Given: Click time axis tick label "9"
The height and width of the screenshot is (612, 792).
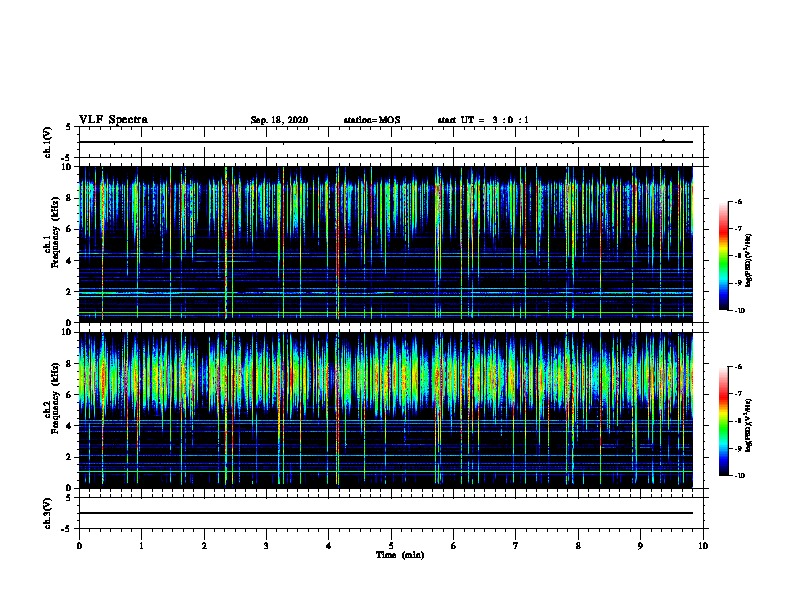Looking at the screenshot, I should [x=640, y=546].
